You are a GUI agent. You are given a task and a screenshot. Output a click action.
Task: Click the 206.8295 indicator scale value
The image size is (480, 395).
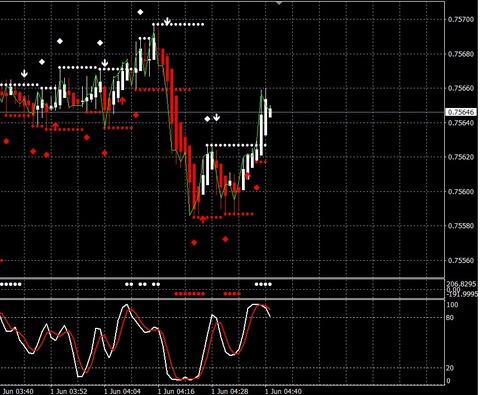click(x=462, y=284)
